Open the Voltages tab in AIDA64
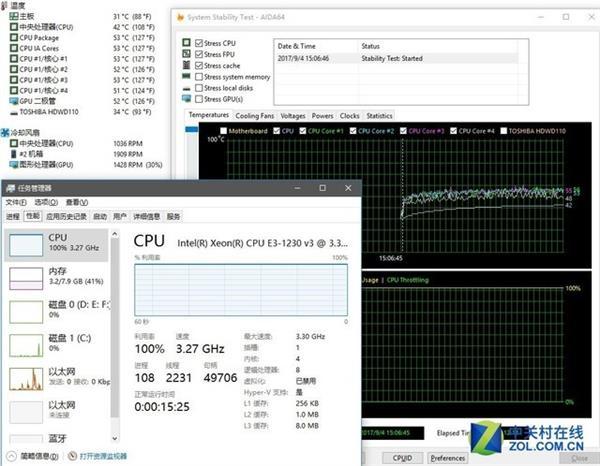Image resolution: width=600 pixels, height=466 pixels. click(293, 116)
